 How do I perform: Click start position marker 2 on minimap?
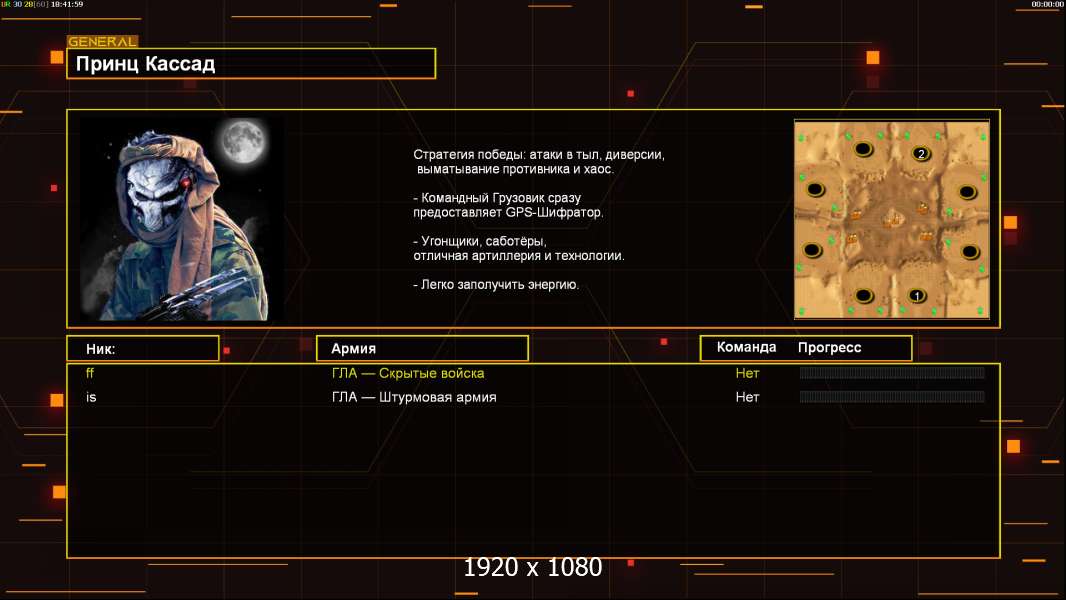[921, 154]
